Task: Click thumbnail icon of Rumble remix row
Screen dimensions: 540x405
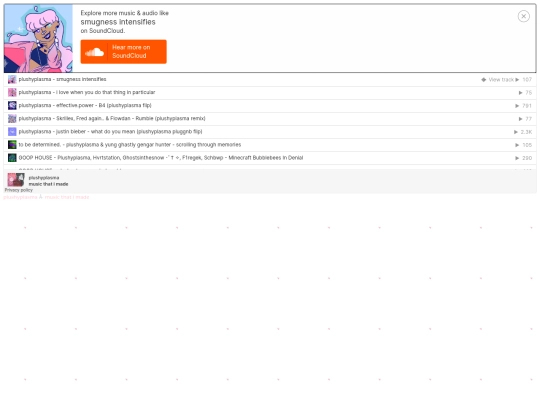Action: point(12,119)
